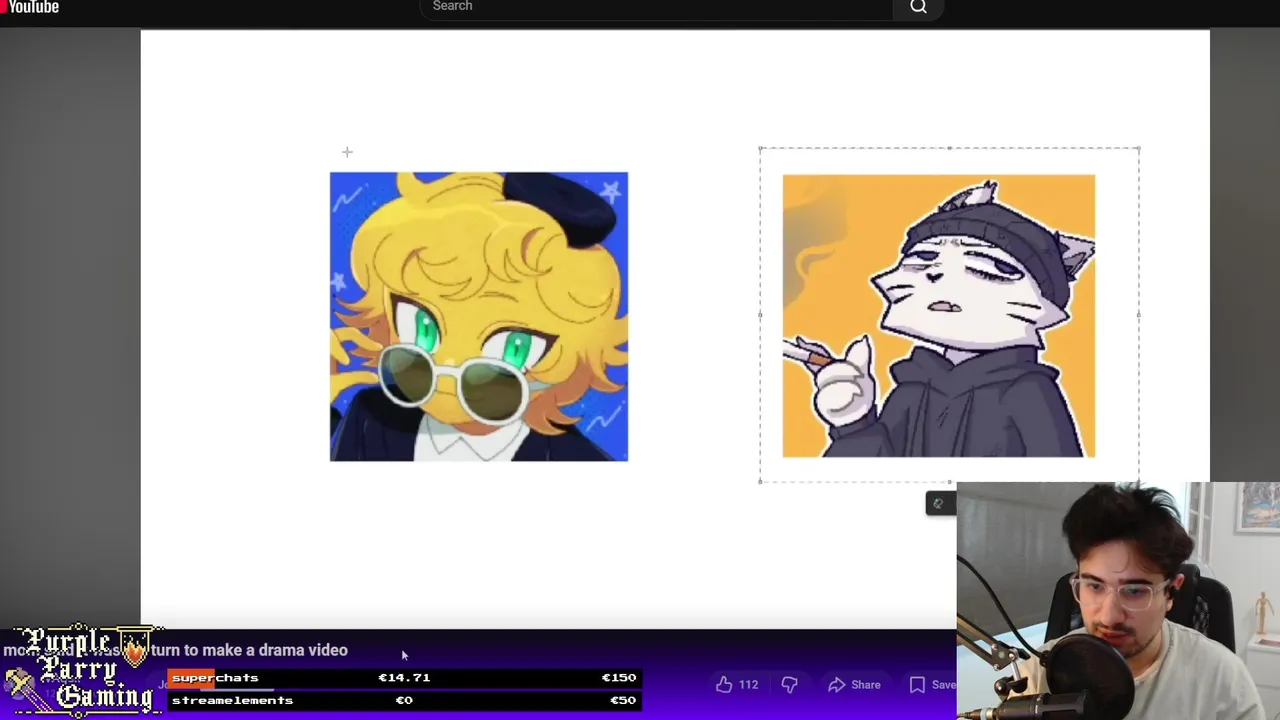Screen dimensions: 1280x720
Task: Click the YouTube logo
Action: tap(30, 7)
